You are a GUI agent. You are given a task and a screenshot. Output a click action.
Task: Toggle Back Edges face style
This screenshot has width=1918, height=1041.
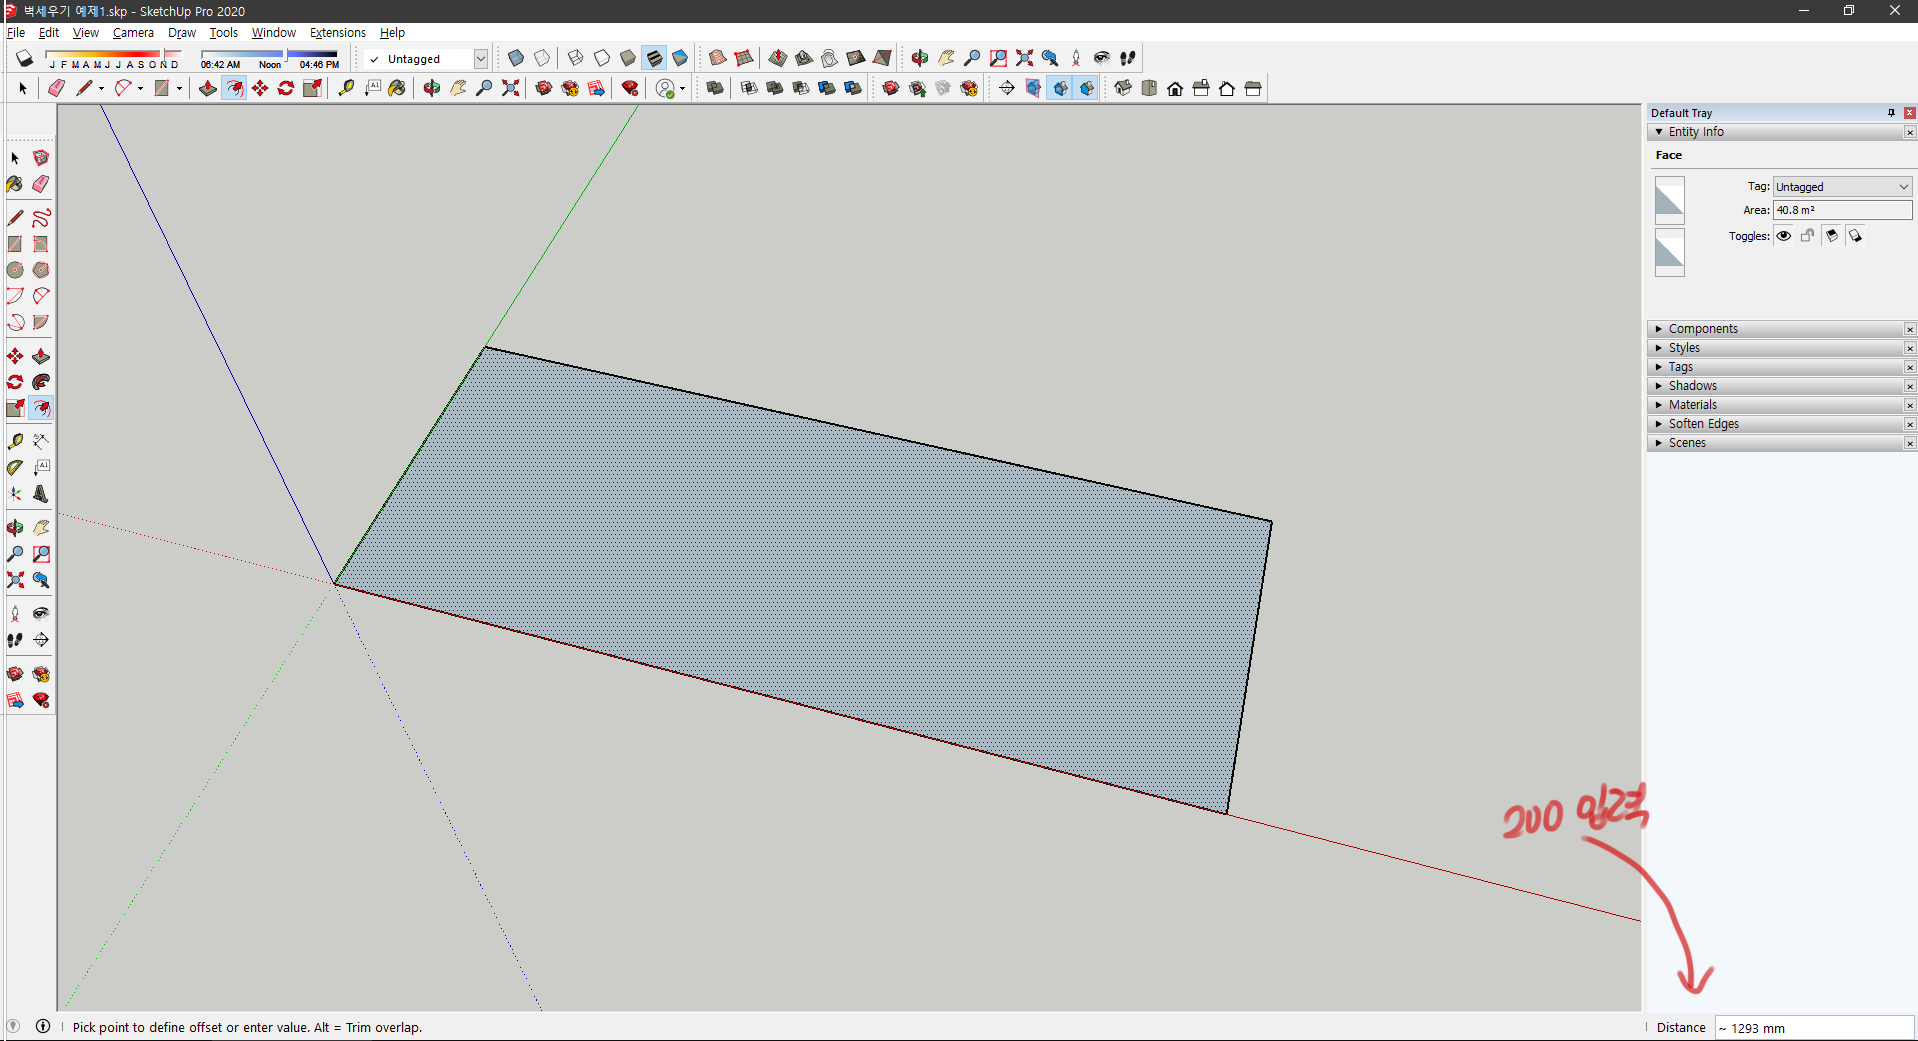[x=541, y=58]
